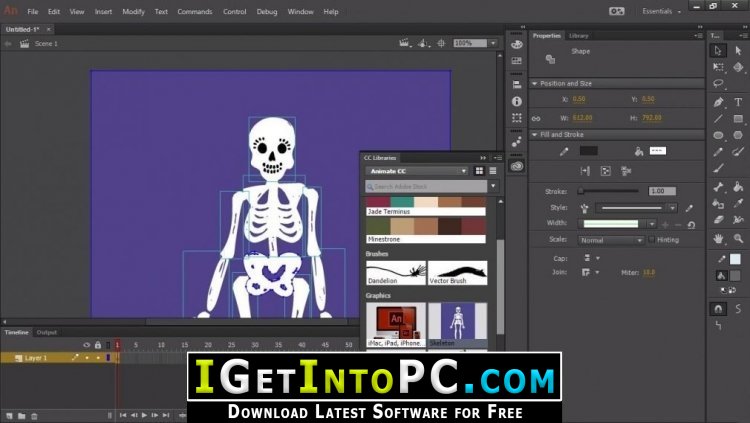Open the Animate CC library dropdown
The width and height of the screenshot is (750, 423).
417,171
